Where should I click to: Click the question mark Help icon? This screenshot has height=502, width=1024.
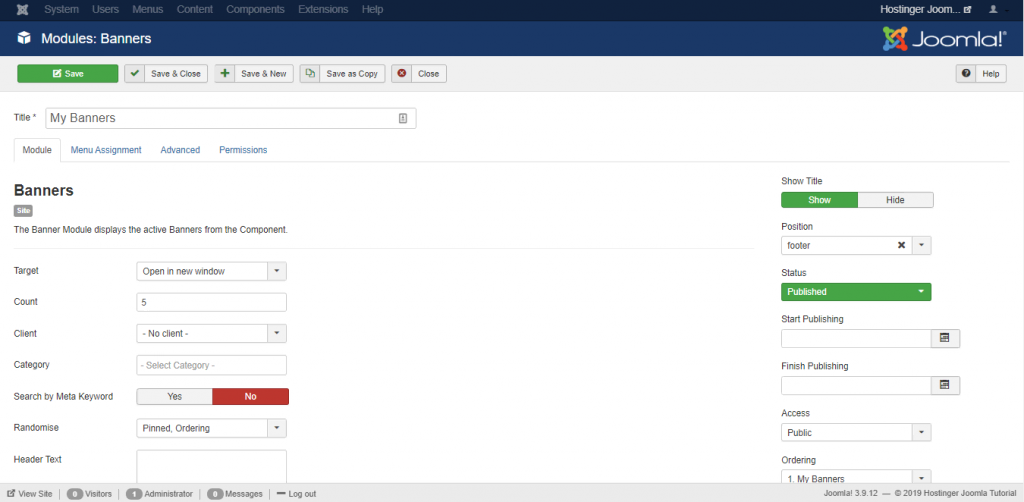[x=966, y=74]
